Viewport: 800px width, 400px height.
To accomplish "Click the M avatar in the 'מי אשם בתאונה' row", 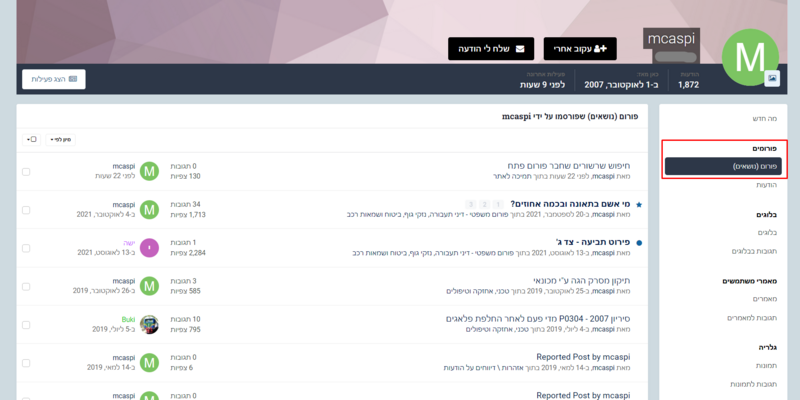I will coord(149,210).
